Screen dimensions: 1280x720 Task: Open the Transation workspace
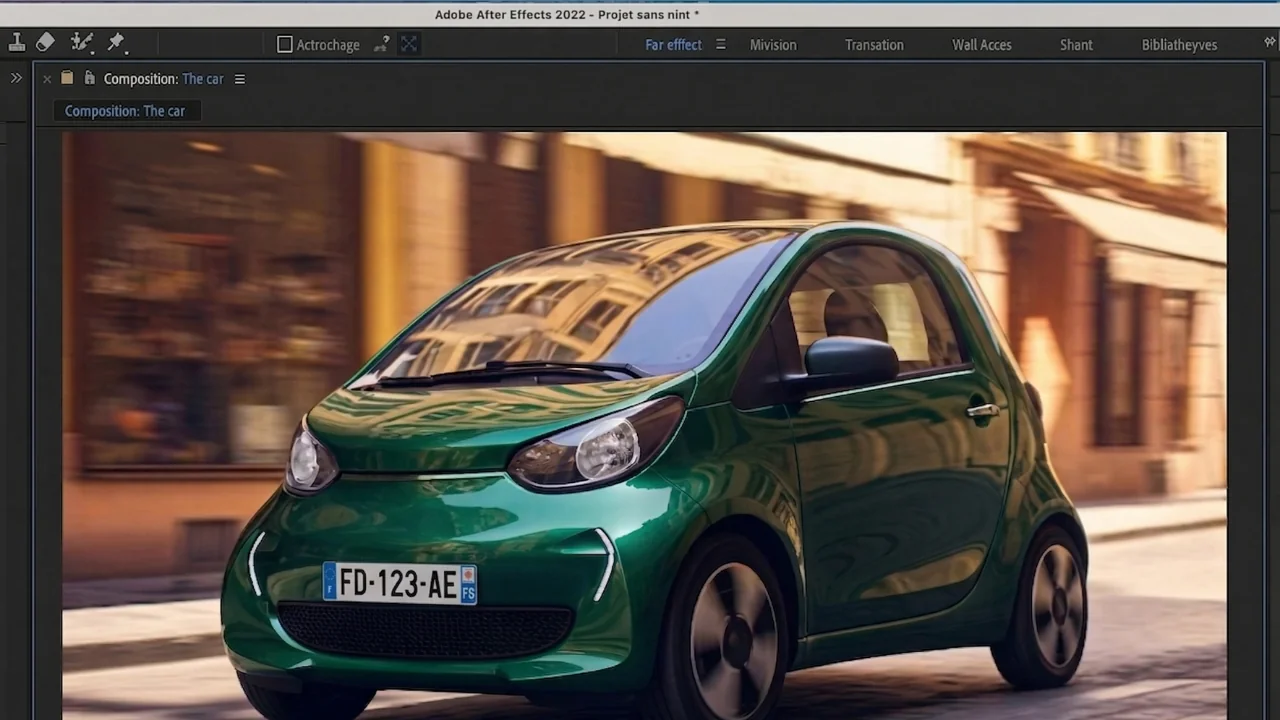[x=873, y=45]
